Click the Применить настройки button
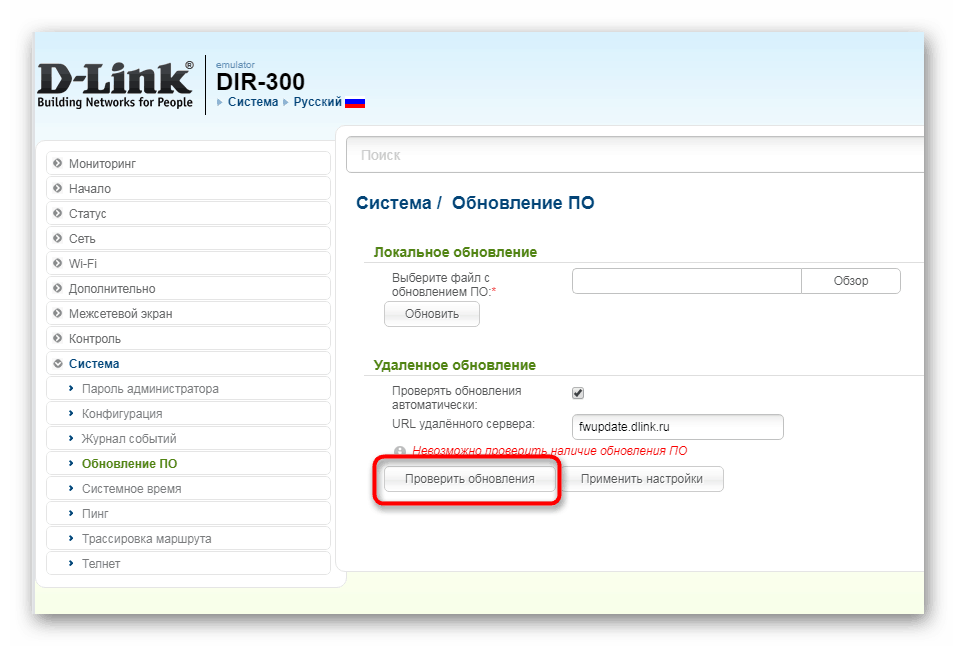Screen dimensions: 956x646 [x=644, y=478]
